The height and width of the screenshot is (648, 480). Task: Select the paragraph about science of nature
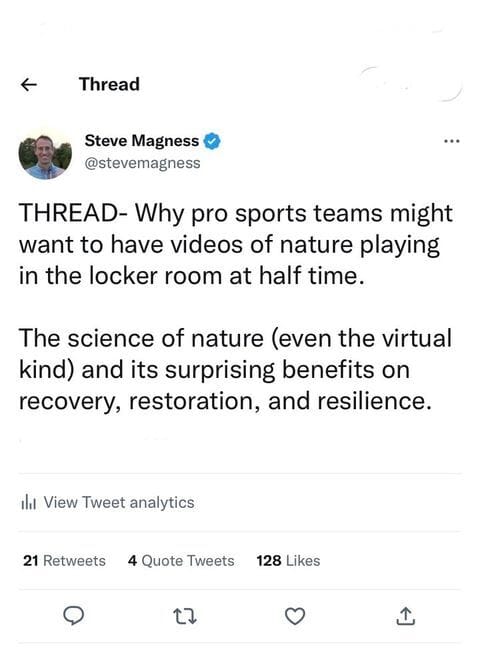pos(235,369)
